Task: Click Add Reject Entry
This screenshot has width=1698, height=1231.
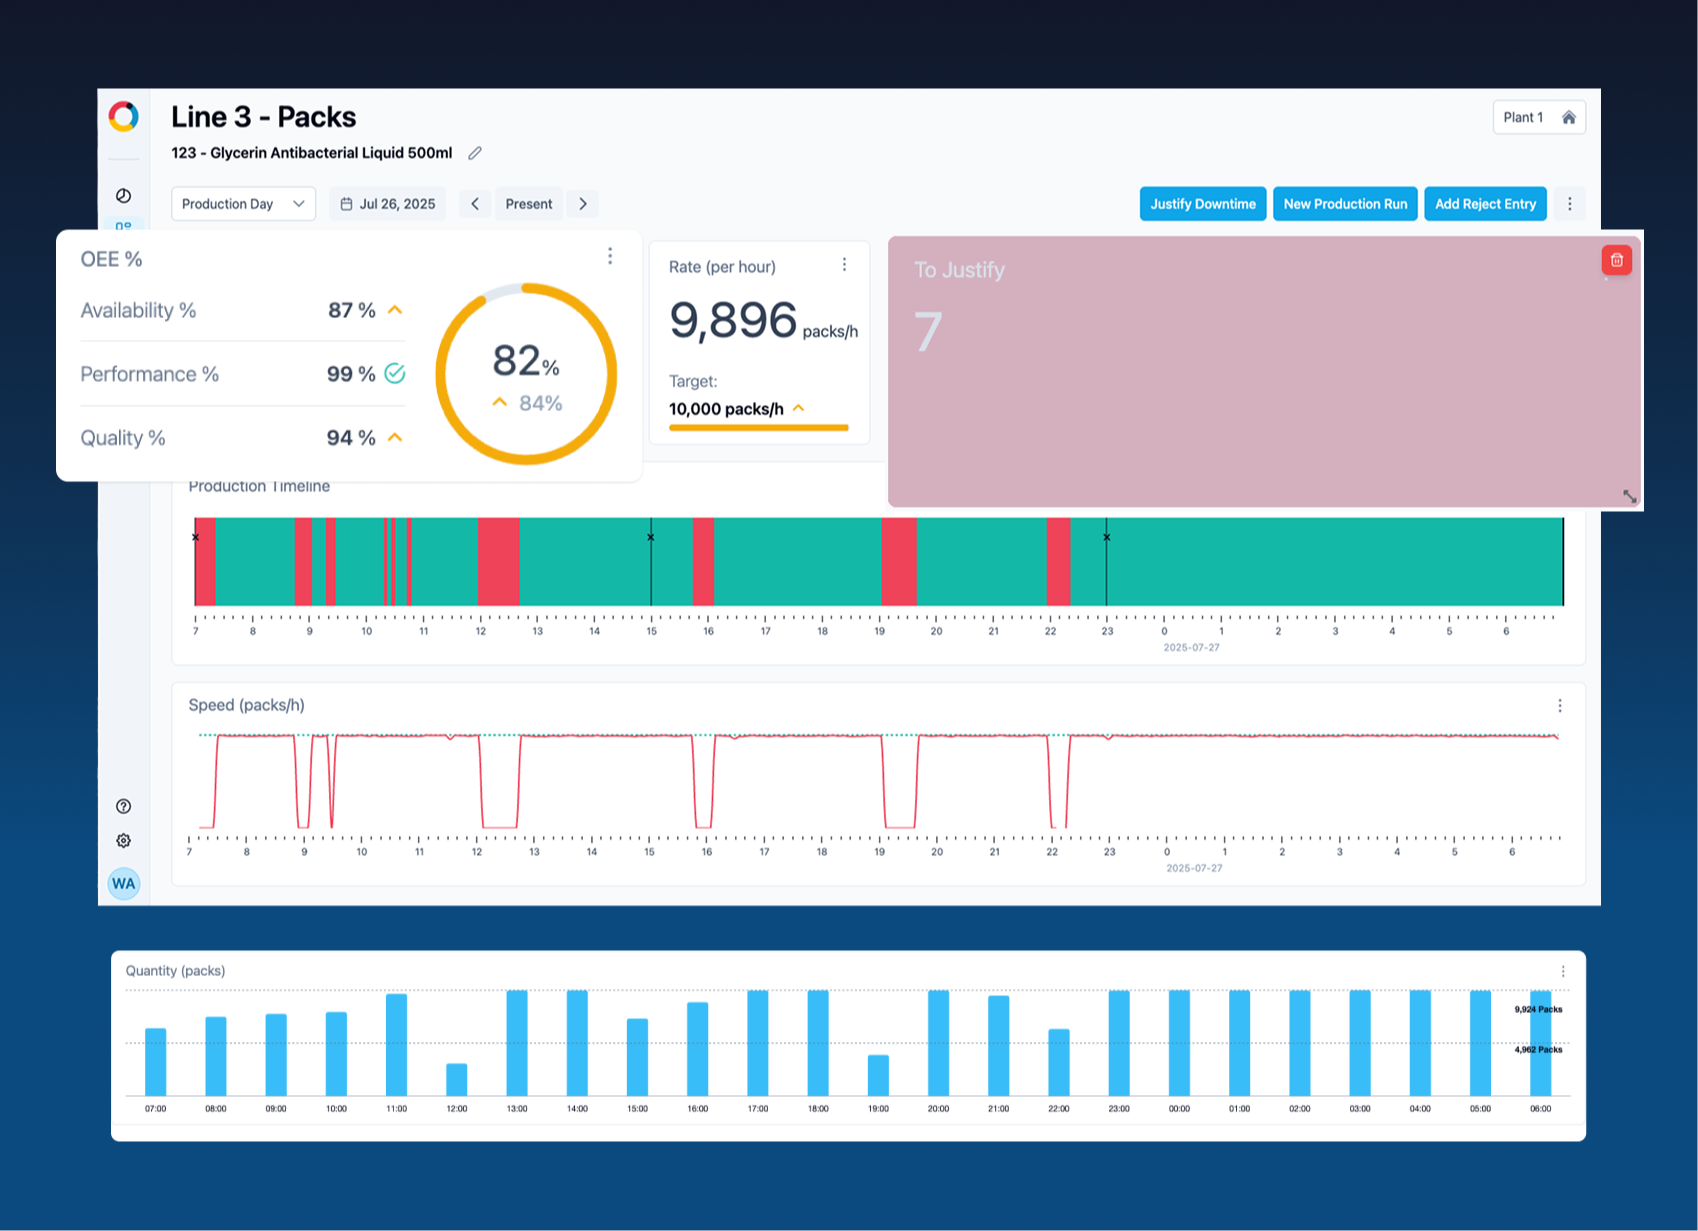Action: pos(1486,204)
